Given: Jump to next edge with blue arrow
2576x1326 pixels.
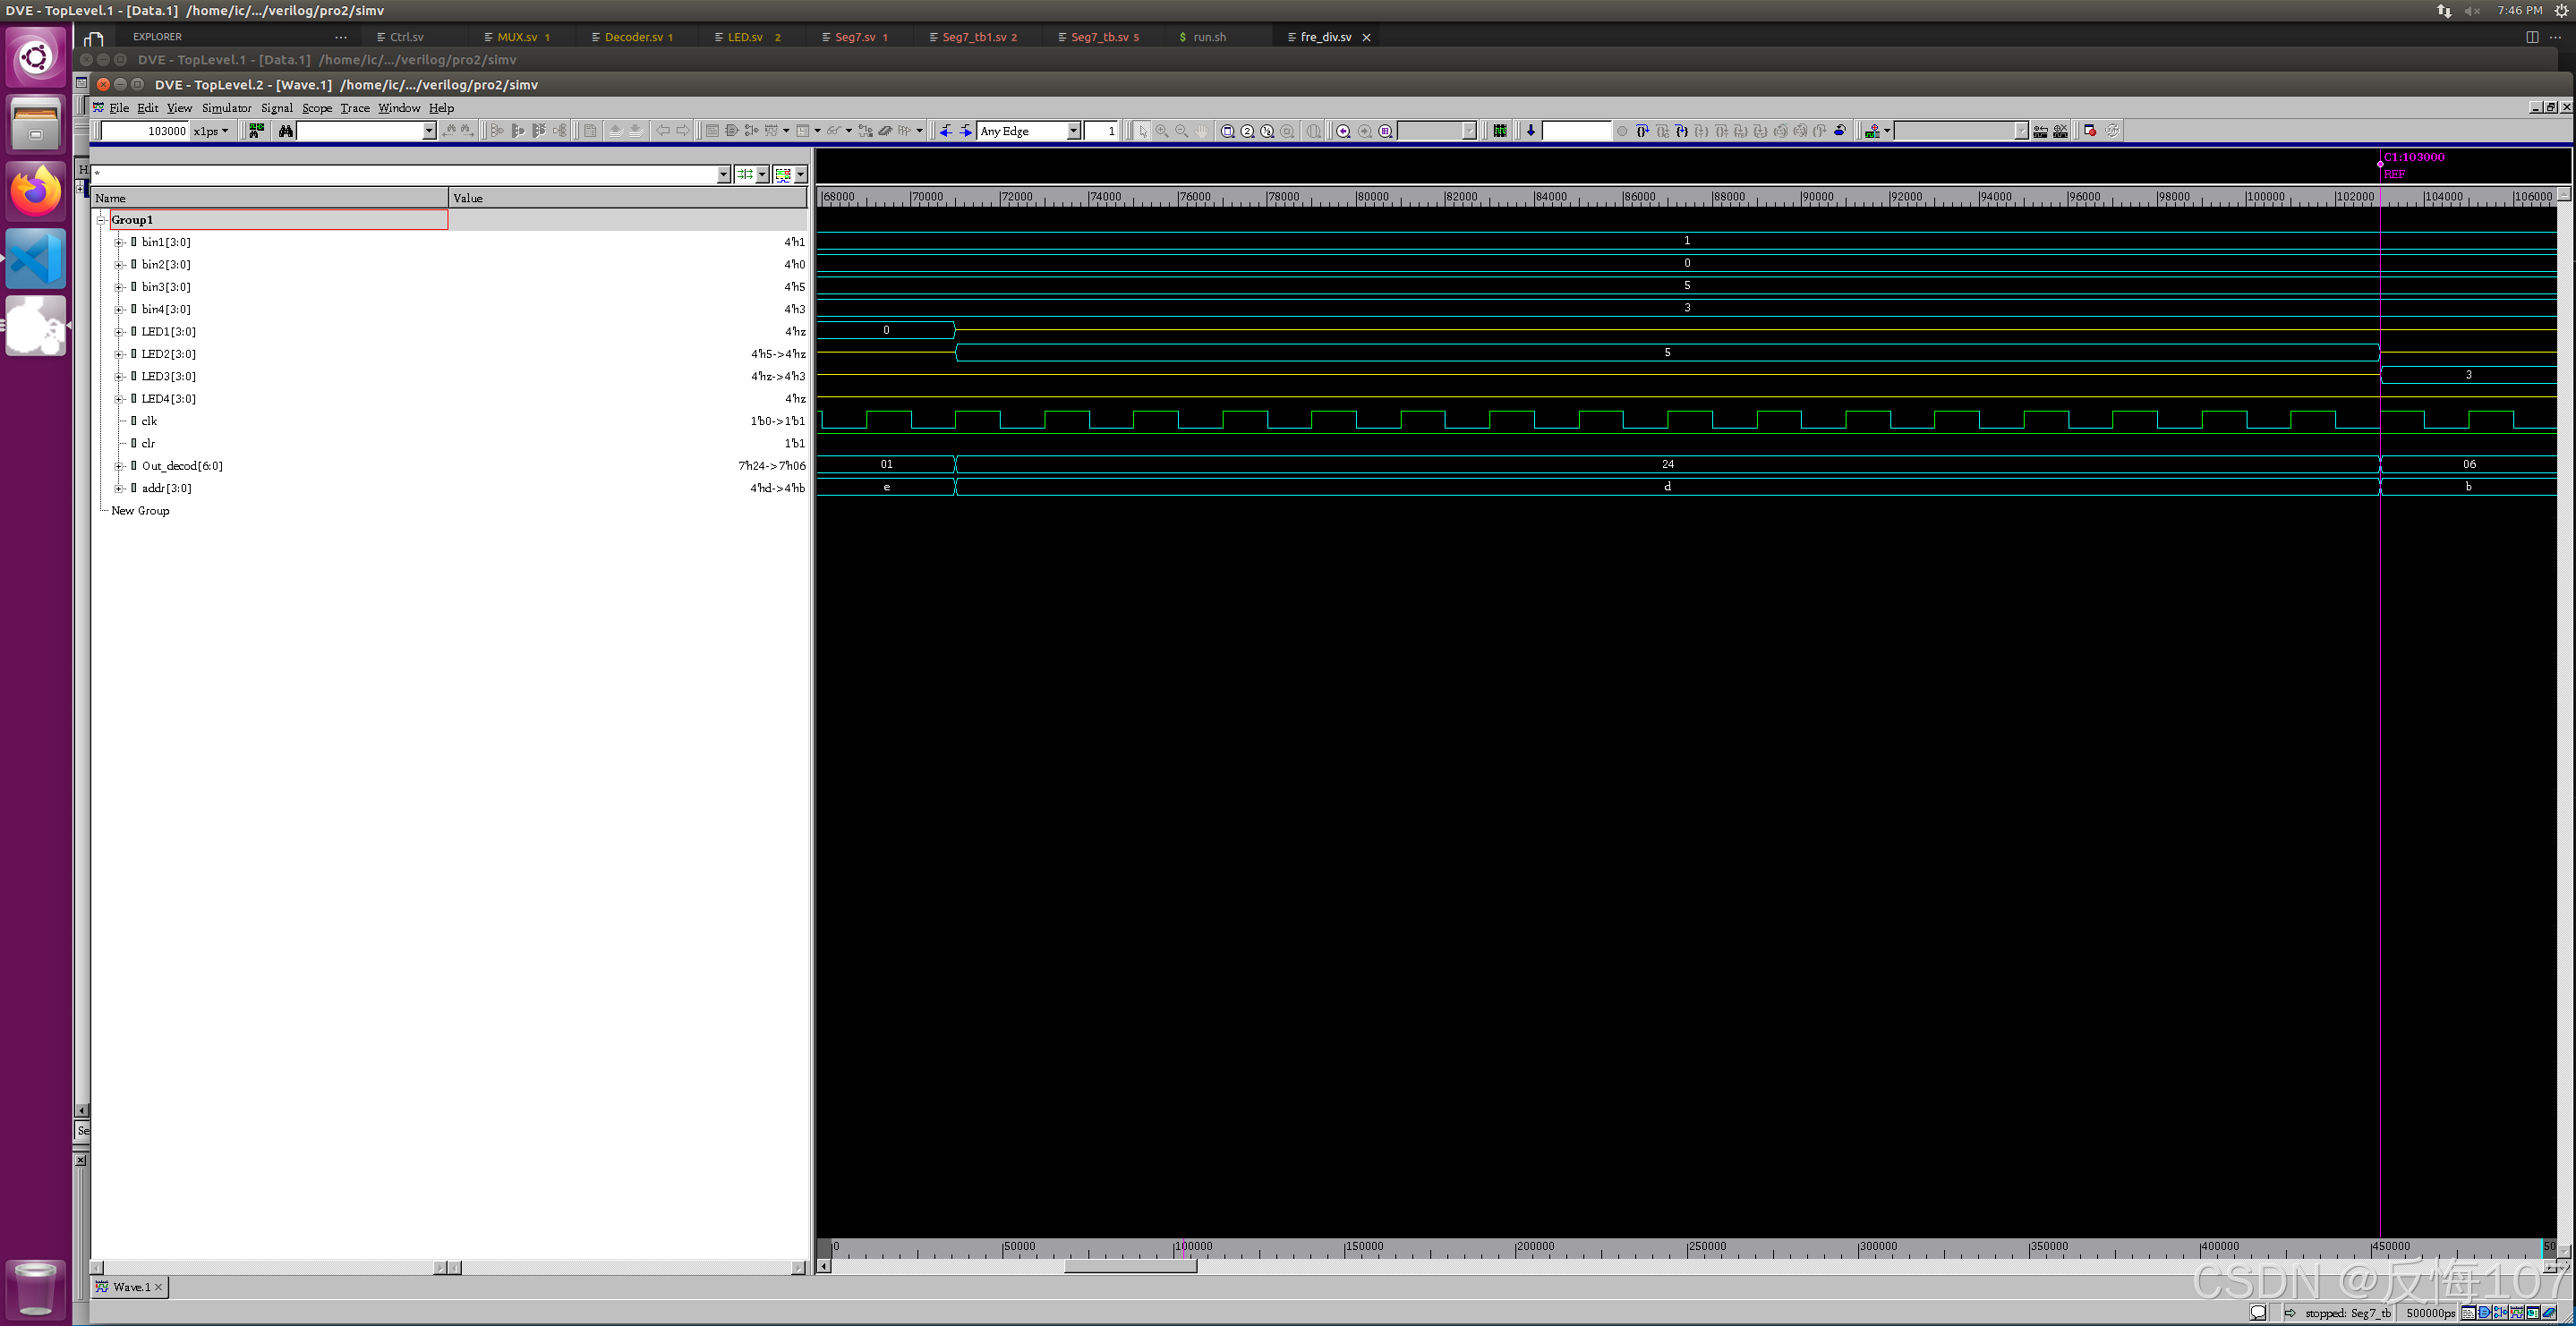Looking at the screenshot, I should coord(965,131).
